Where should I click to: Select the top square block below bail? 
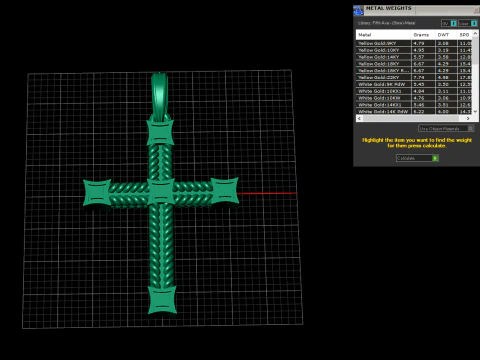point(160,132)
